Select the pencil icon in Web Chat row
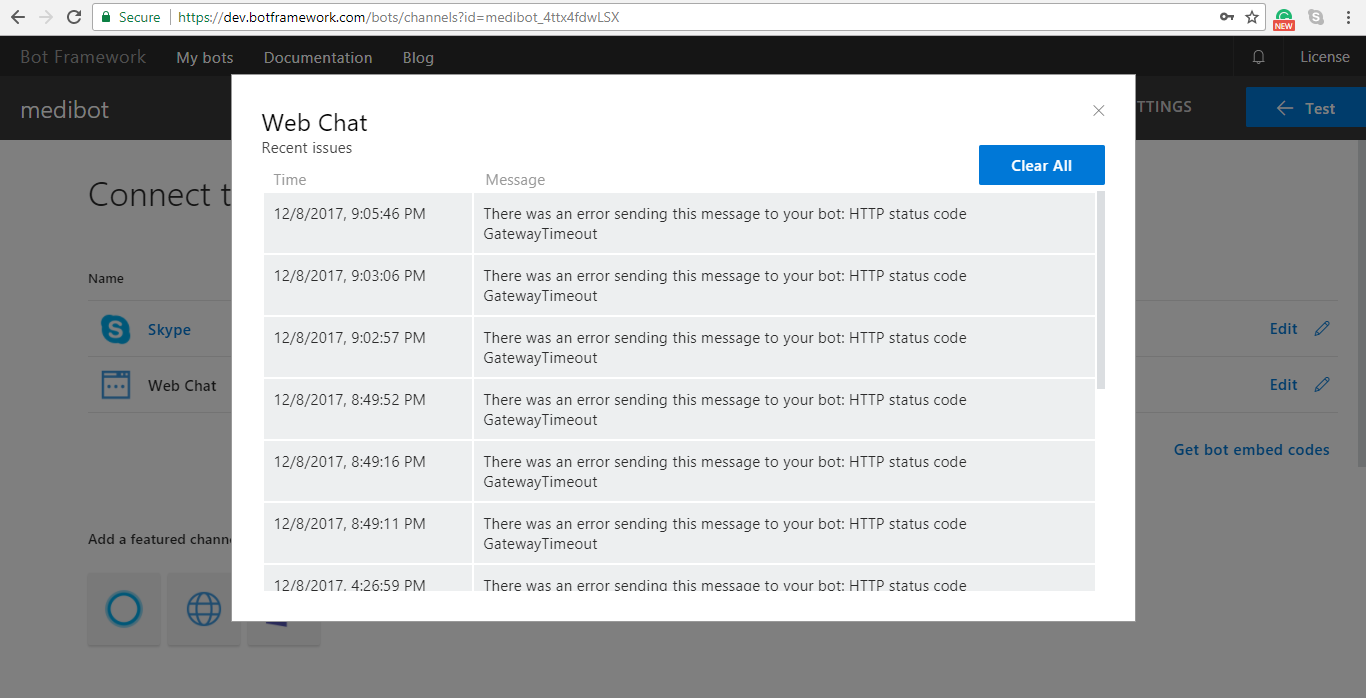Viewport: 1366px width, 698px height. 1322,384
